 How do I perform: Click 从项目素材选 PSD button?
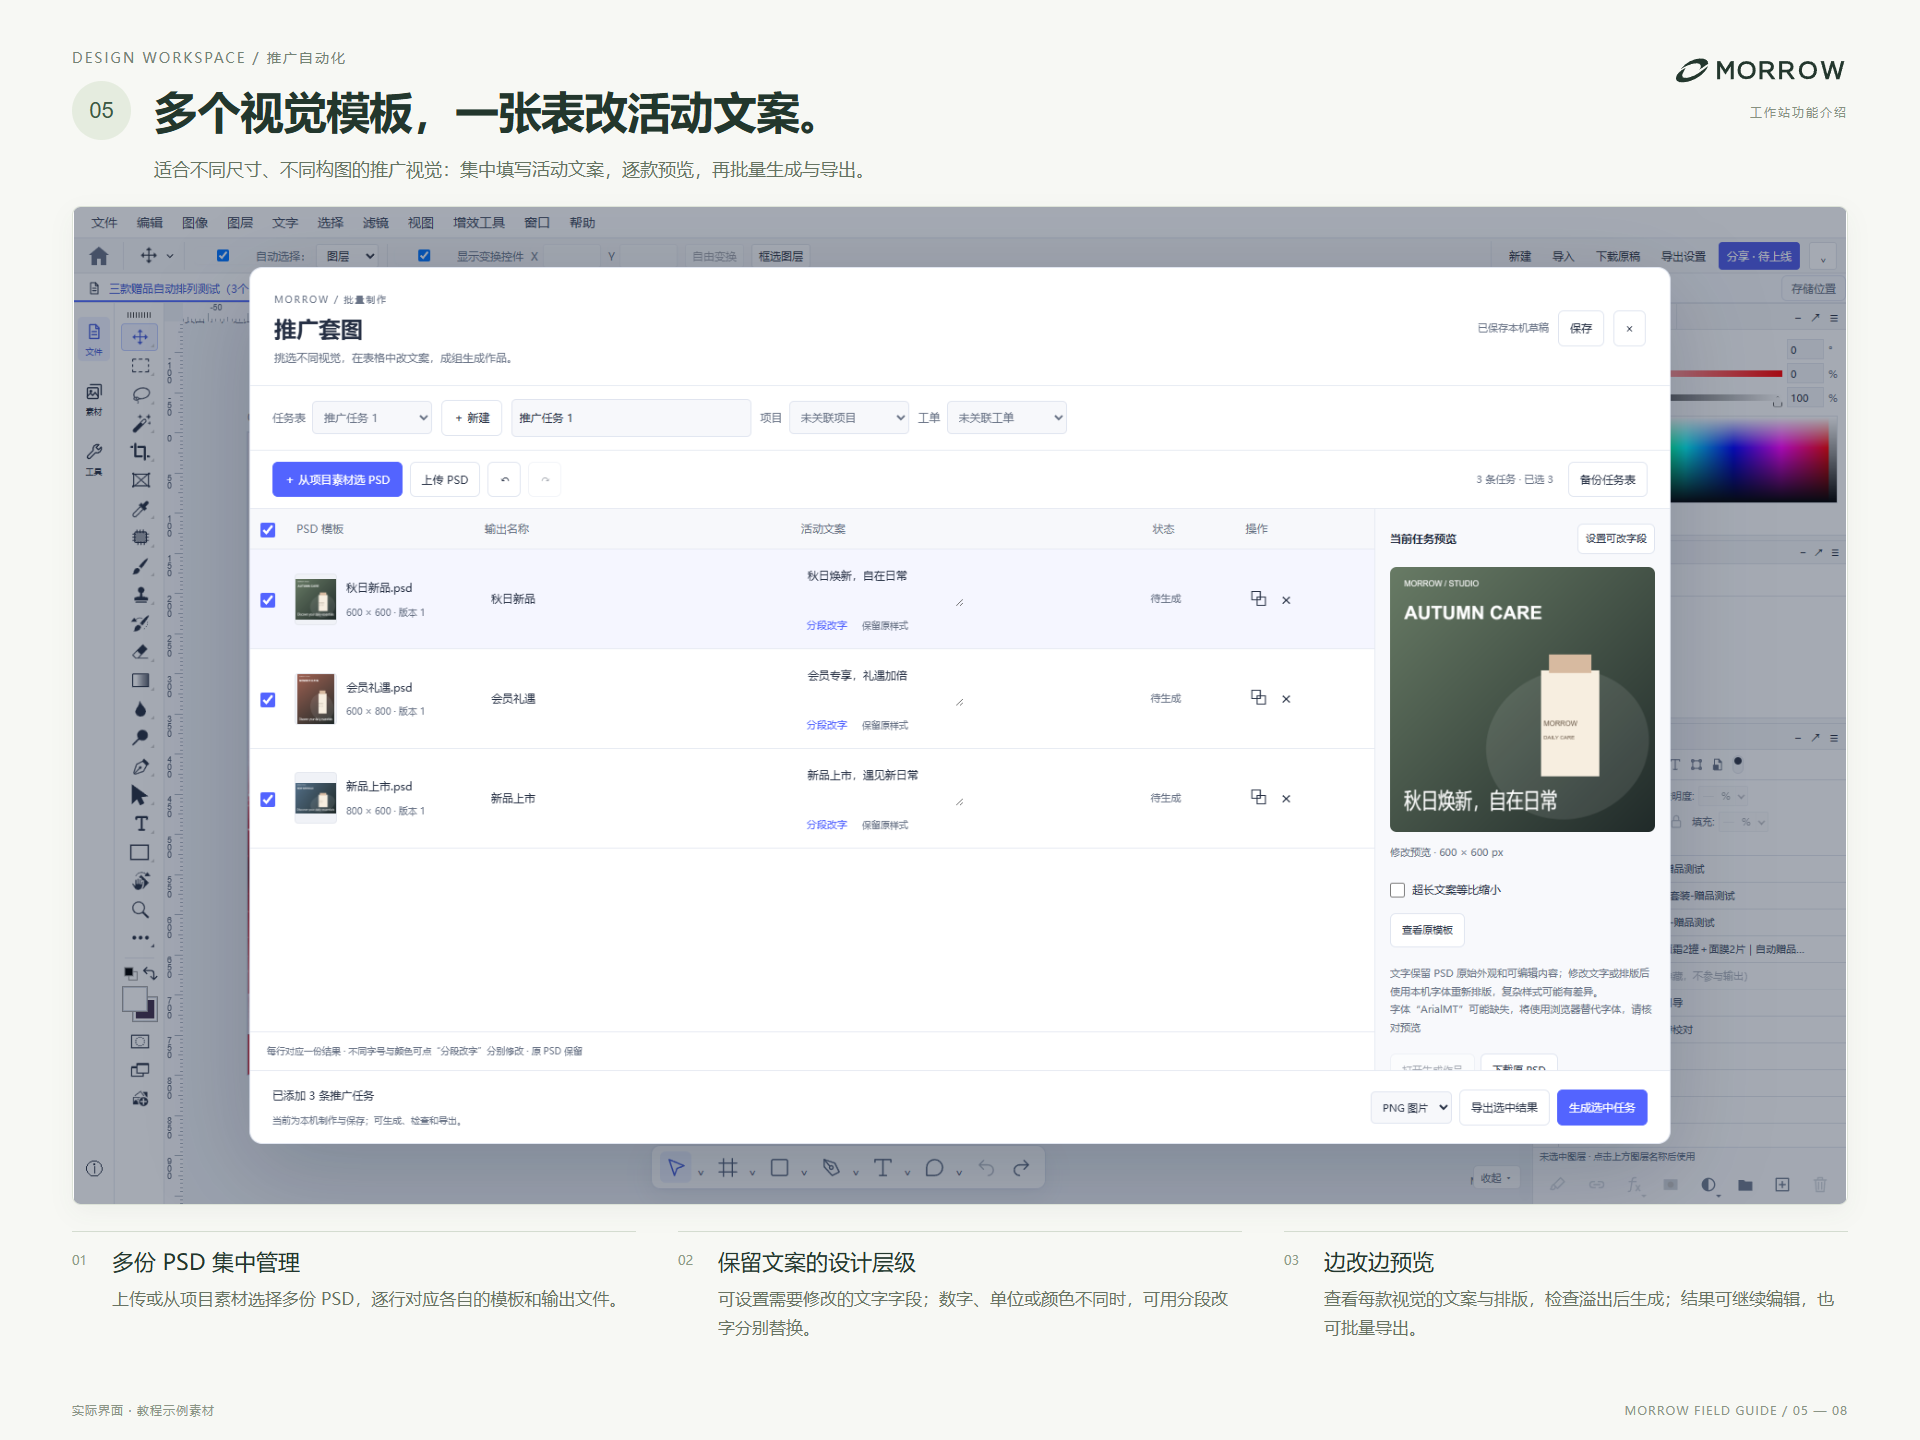point(337,480)
